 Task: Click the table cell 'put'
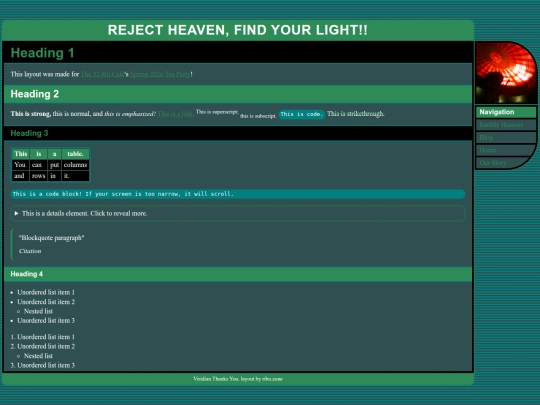coord(54,165)
